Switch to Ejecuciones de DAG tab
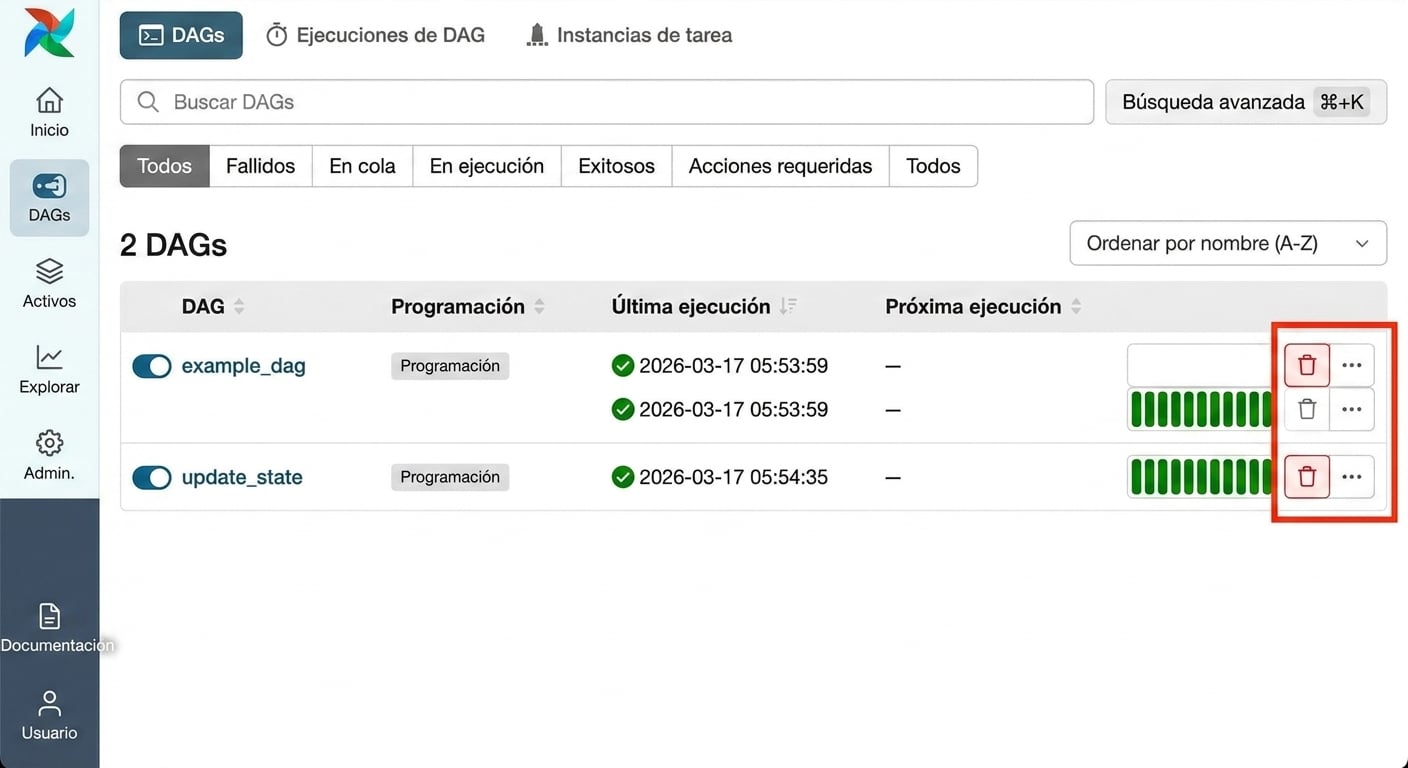The width and height of the screenshot is (1408, 768). point(375,35)
